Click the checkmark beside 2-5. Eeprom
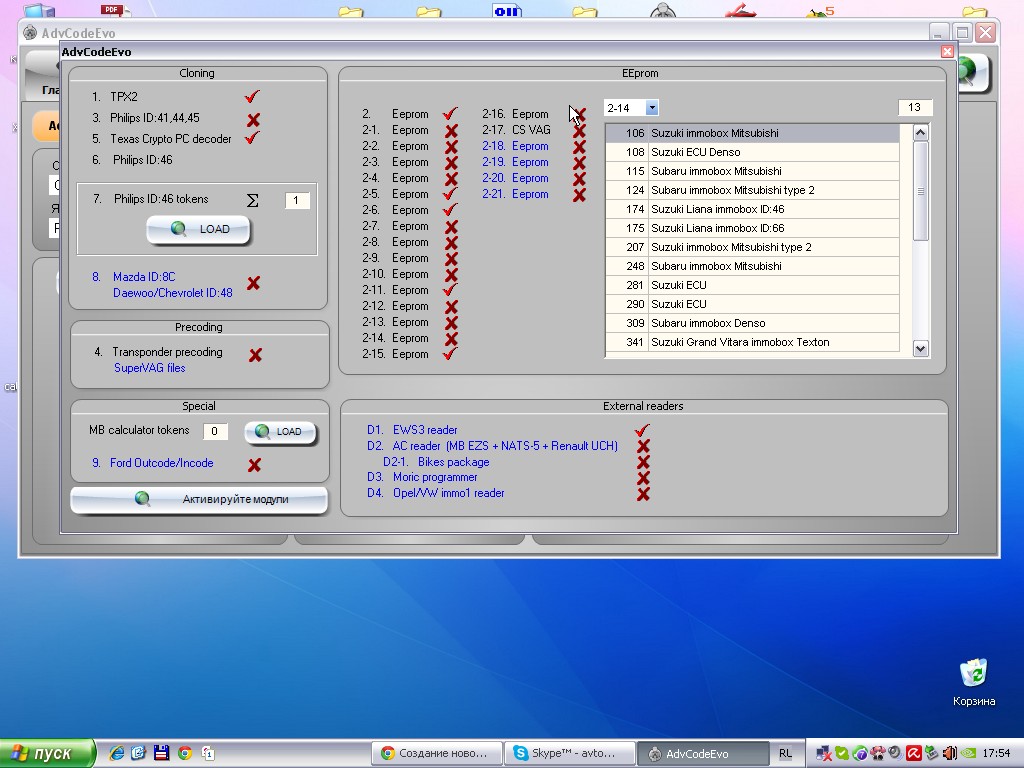Screen dimensions: 1024x768 click(x=450, y=194)
